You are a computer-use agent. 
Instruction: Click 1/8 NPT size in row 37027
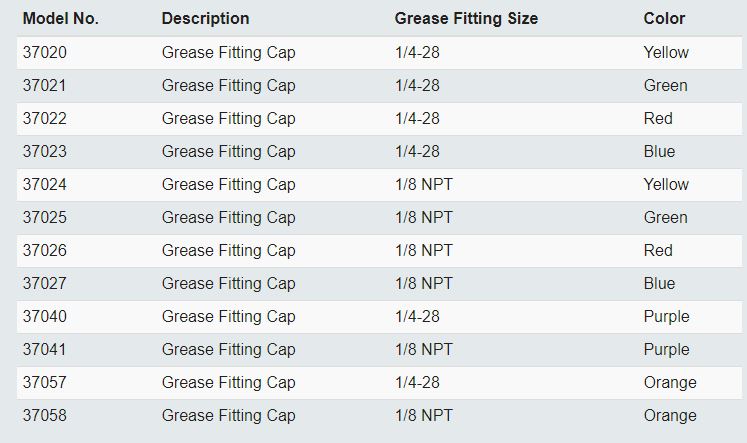[423, 283]
